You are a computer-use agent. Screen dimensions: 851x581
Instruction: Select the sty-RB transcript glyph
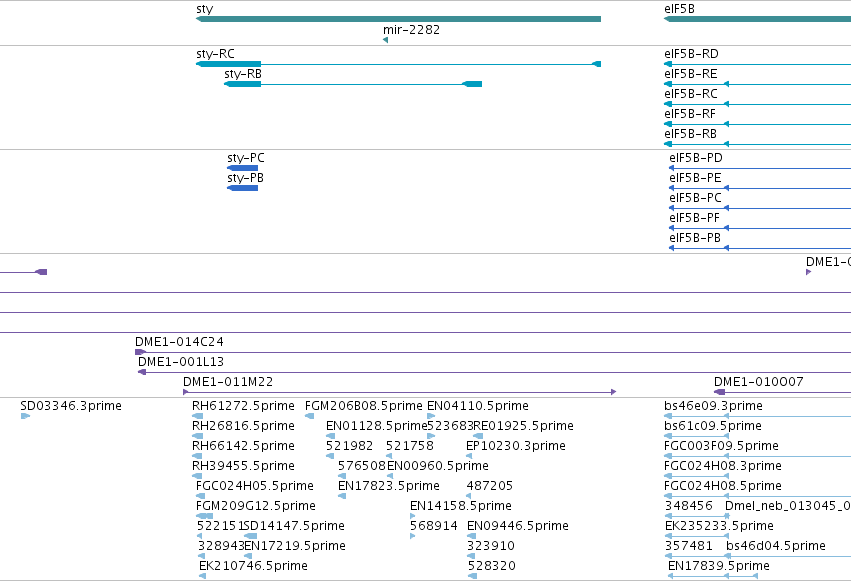353,84
